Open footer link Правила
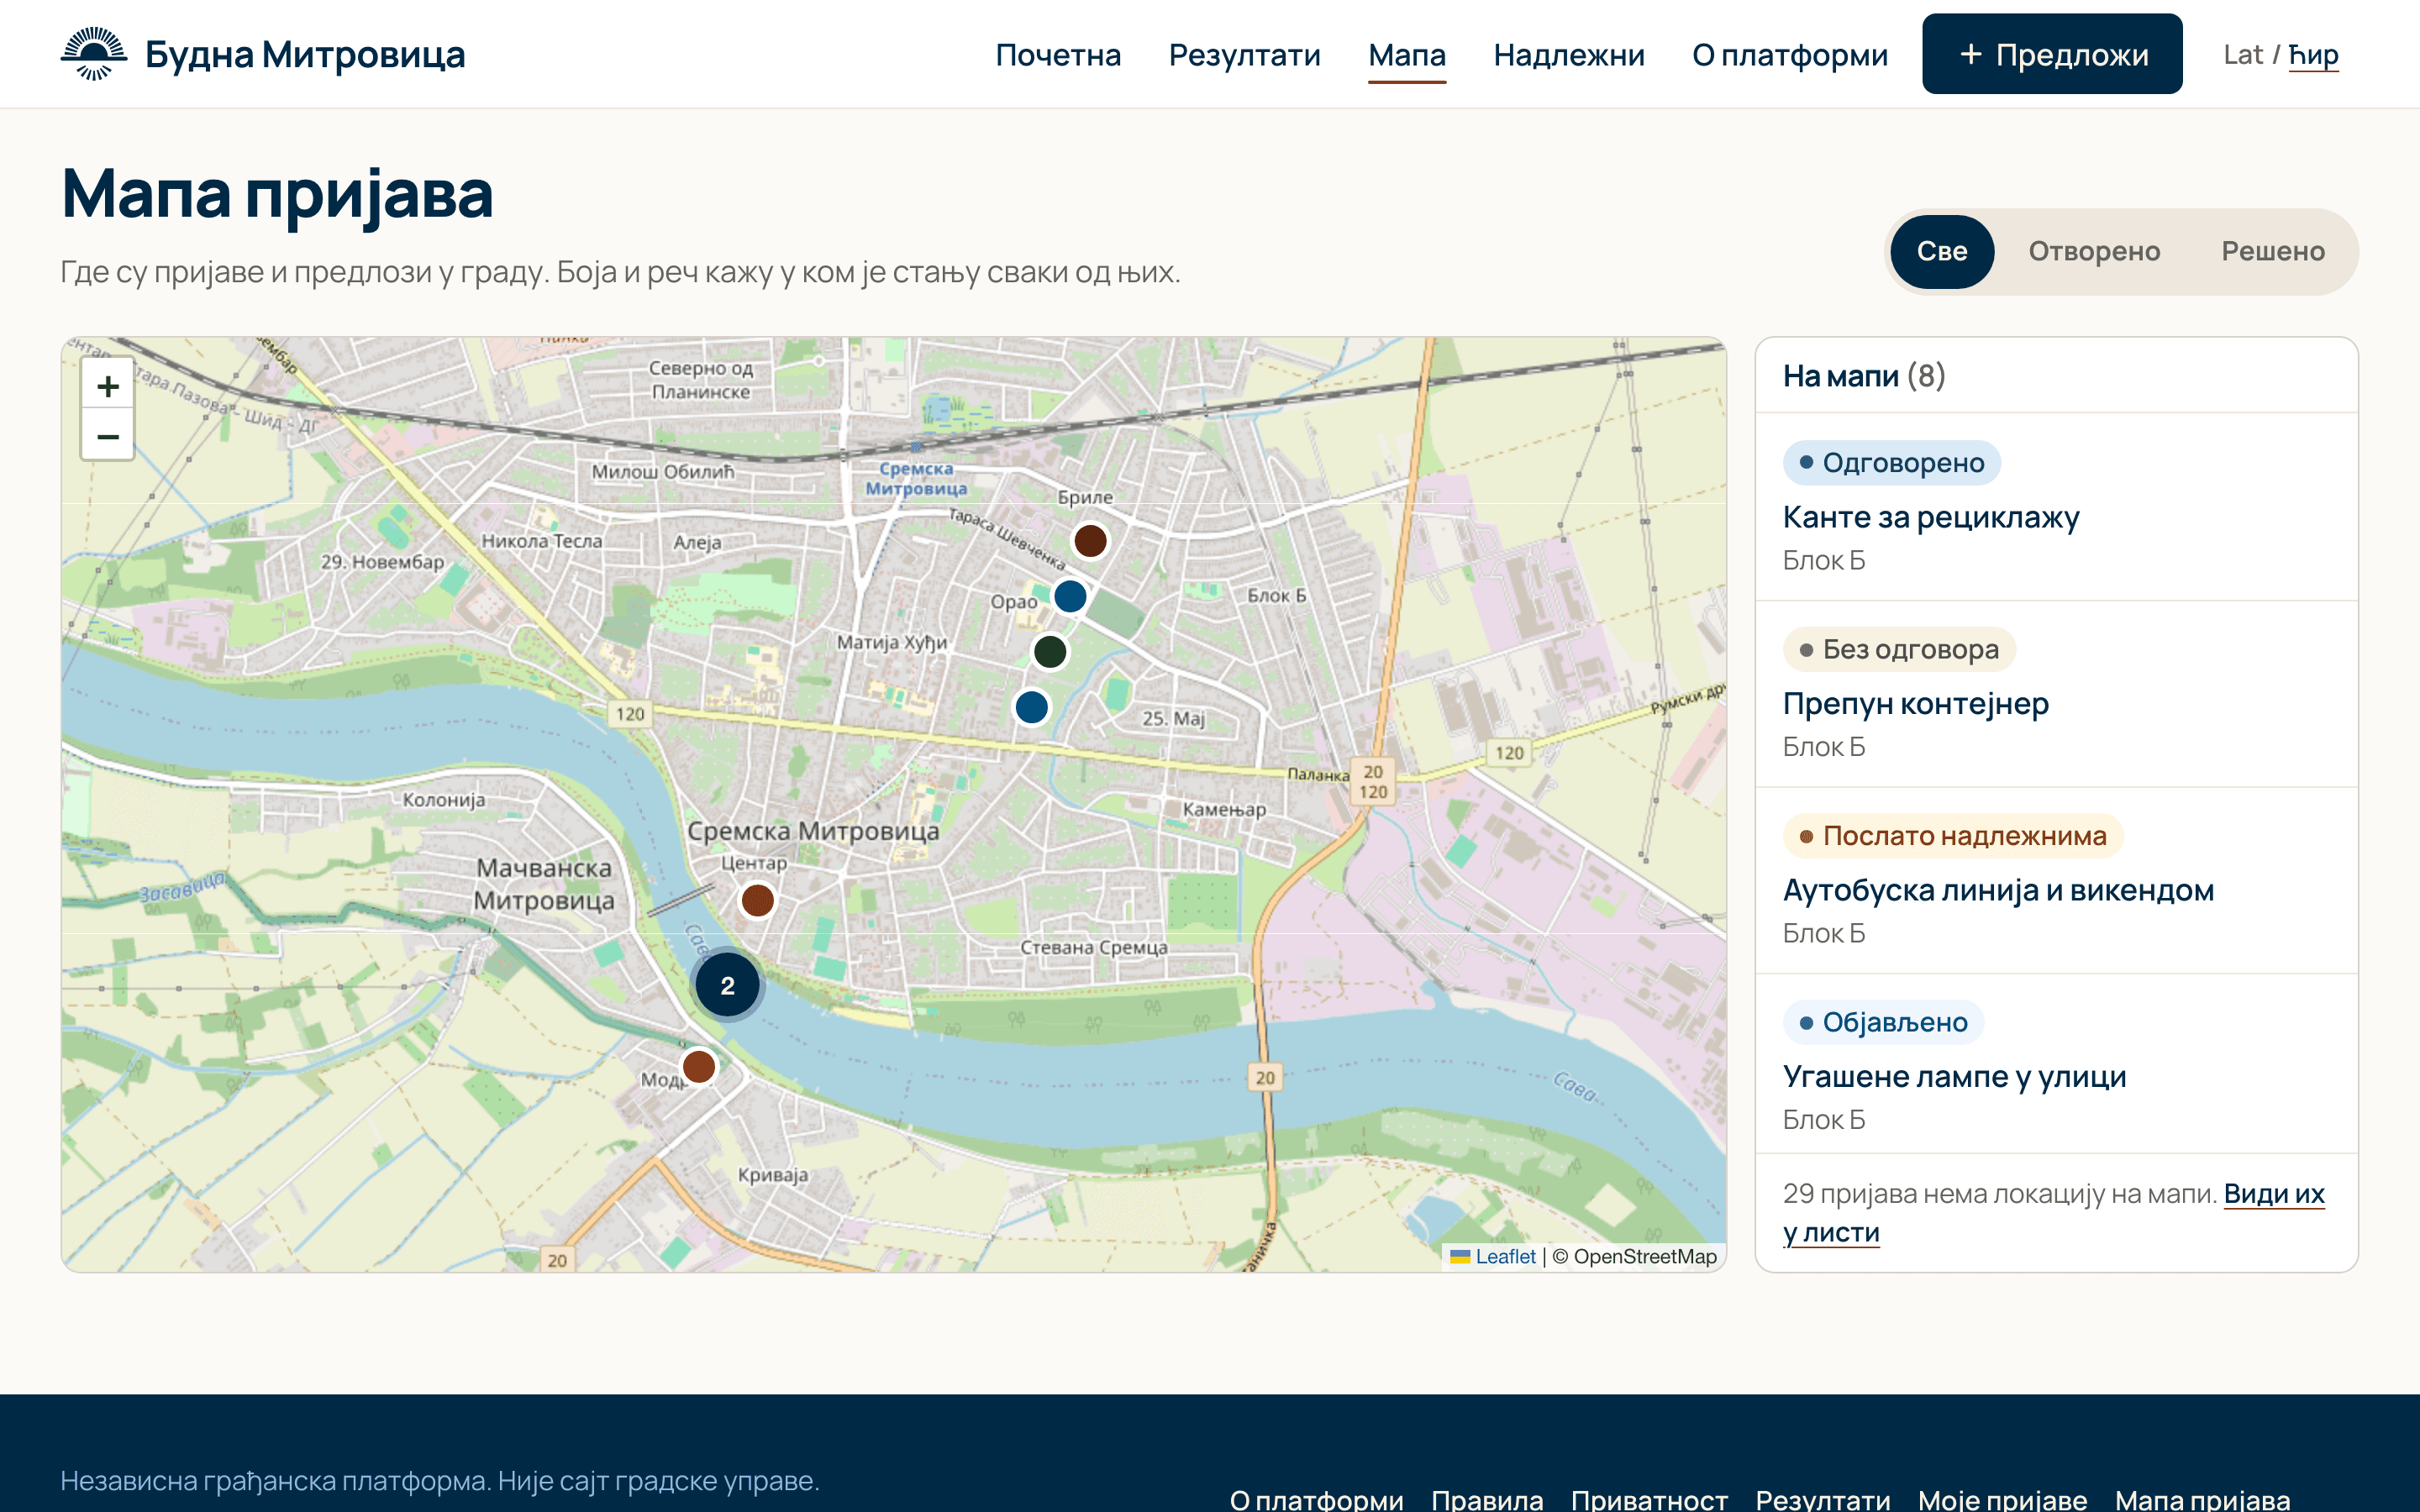Screen dimensions: 2420x1512 (1487, 1499)
